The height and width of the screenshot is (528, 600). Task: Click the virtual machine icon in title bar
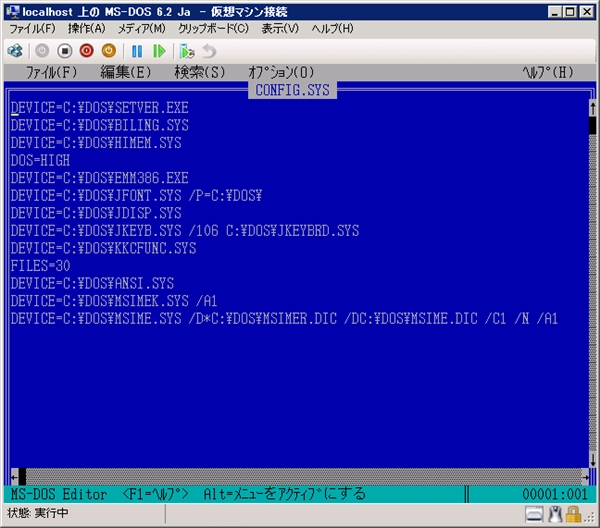pos(13,11)
